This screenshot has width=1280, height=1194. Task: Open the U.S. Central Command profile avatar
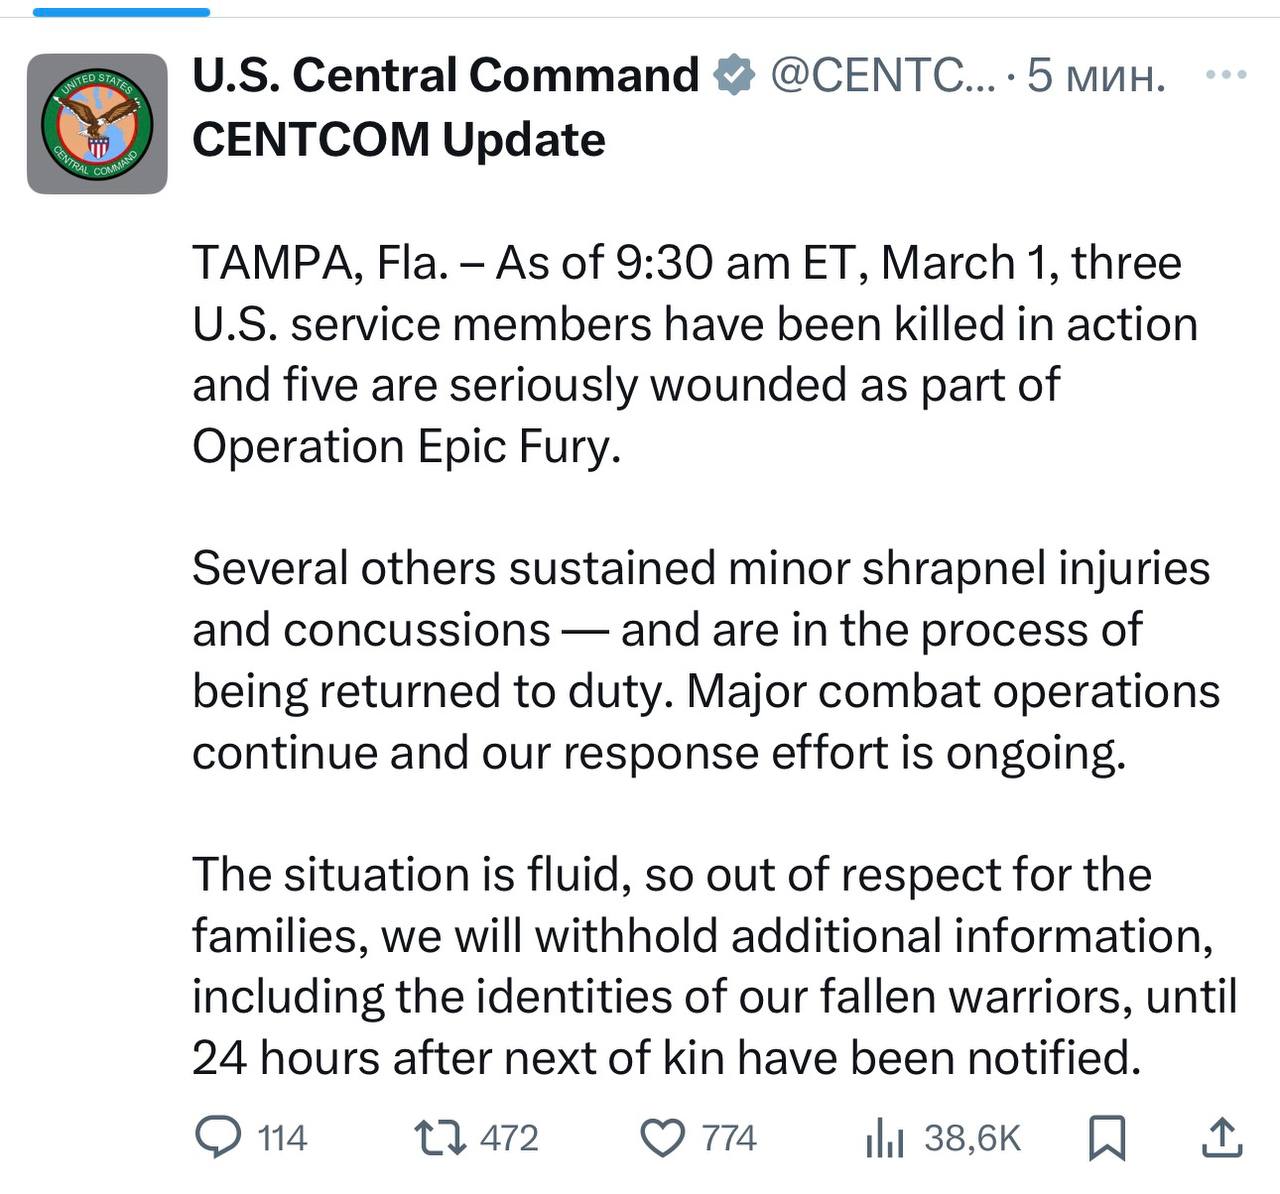pos(97,123)
